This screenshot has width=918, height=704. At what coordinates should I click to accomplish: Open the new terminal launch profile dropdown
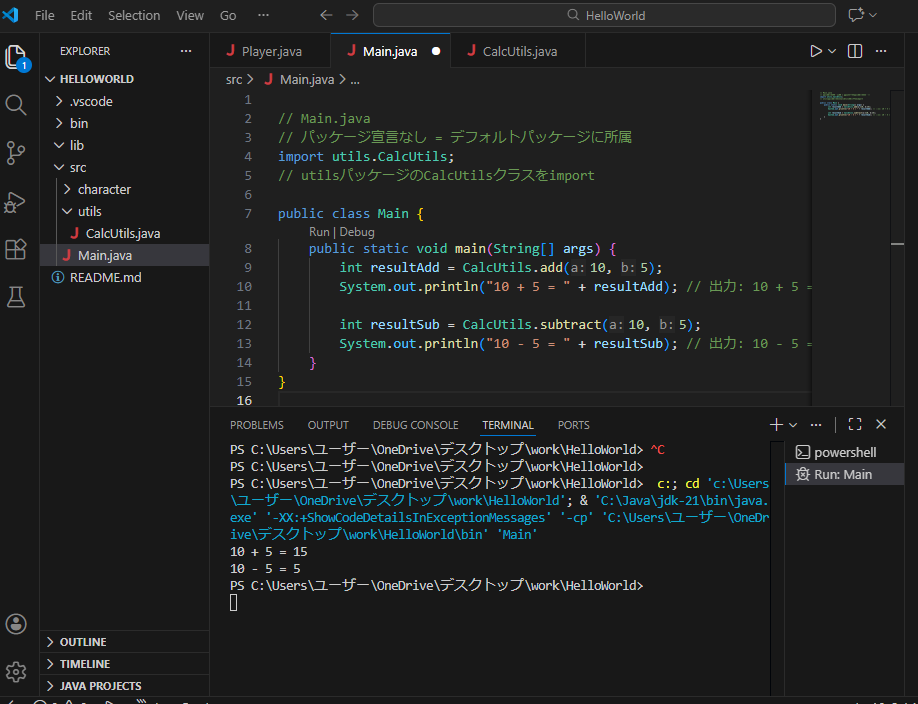pyautogui.click(x=793, y=425)
